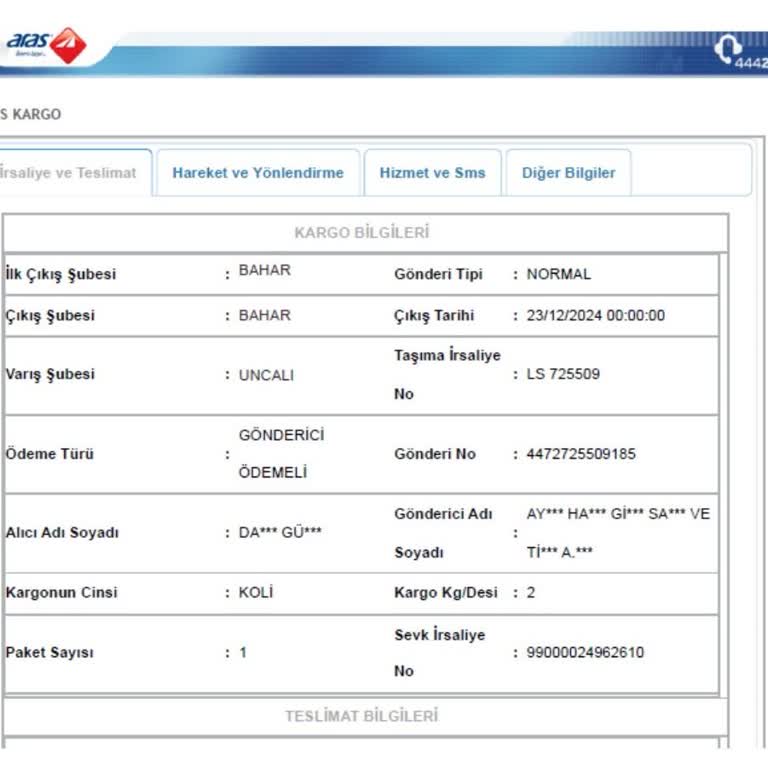Screen dimensions: 768x768
Task: Click BAHAR value next to İlk Çıkış Şubesi
Action: coord(264,270)
